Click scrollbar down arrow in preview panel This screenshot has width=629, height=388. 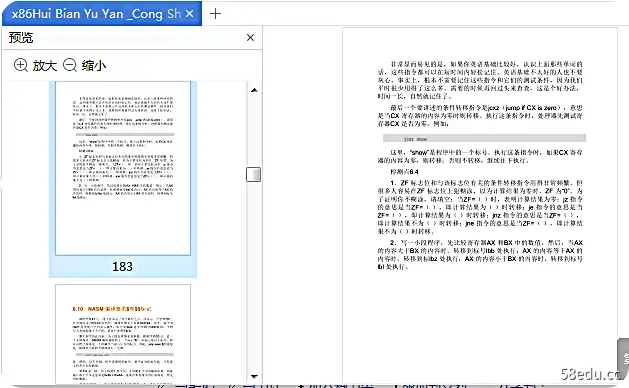click(254, 376)
